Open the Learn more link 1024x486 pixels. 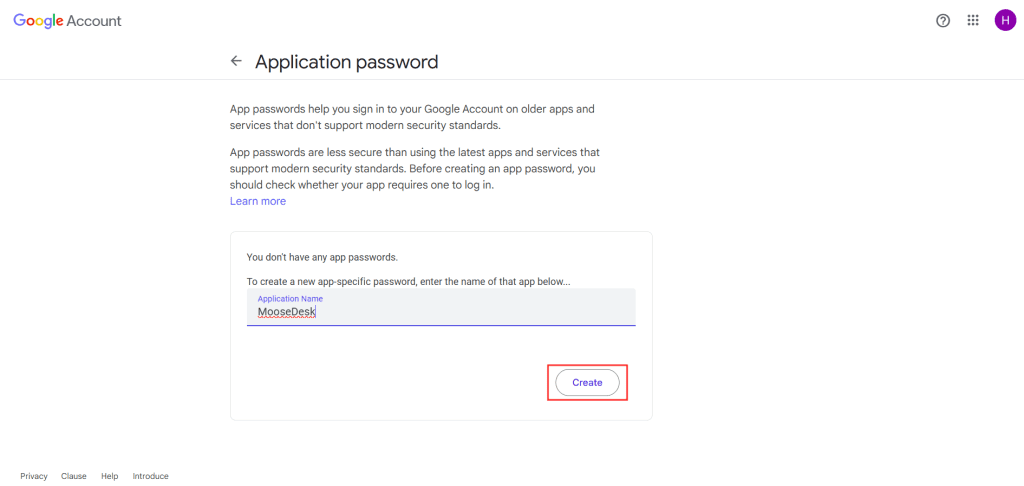(x=258, y=201)
